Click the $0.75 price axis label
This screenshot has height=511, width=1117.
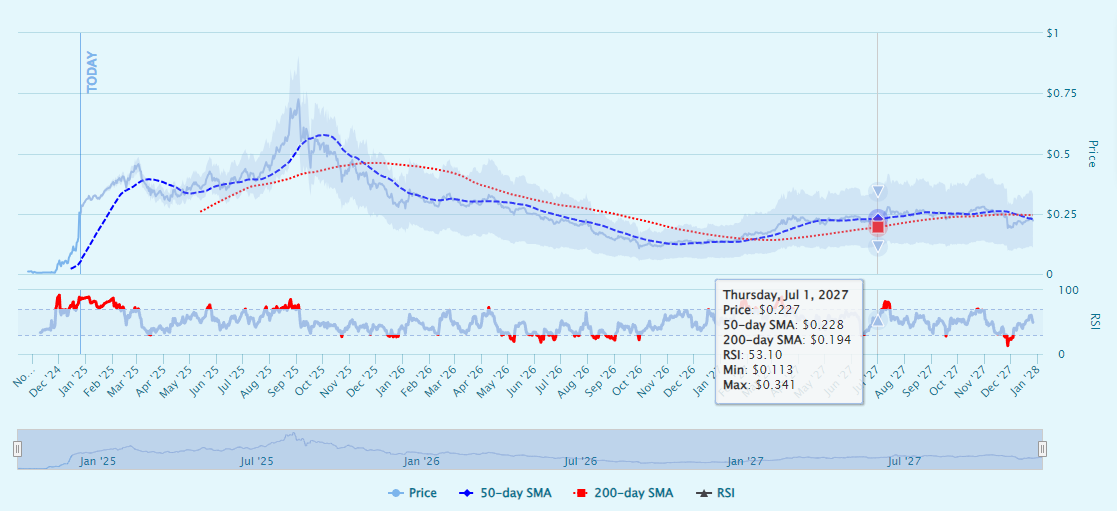pos(1061,94)
